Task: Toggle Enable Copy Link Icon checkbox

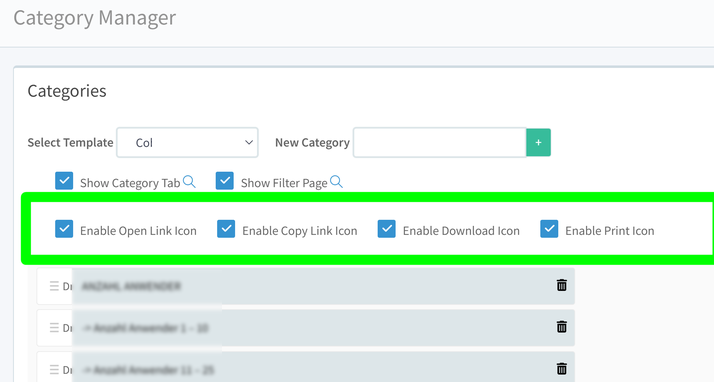Action: tap(226, 229)
